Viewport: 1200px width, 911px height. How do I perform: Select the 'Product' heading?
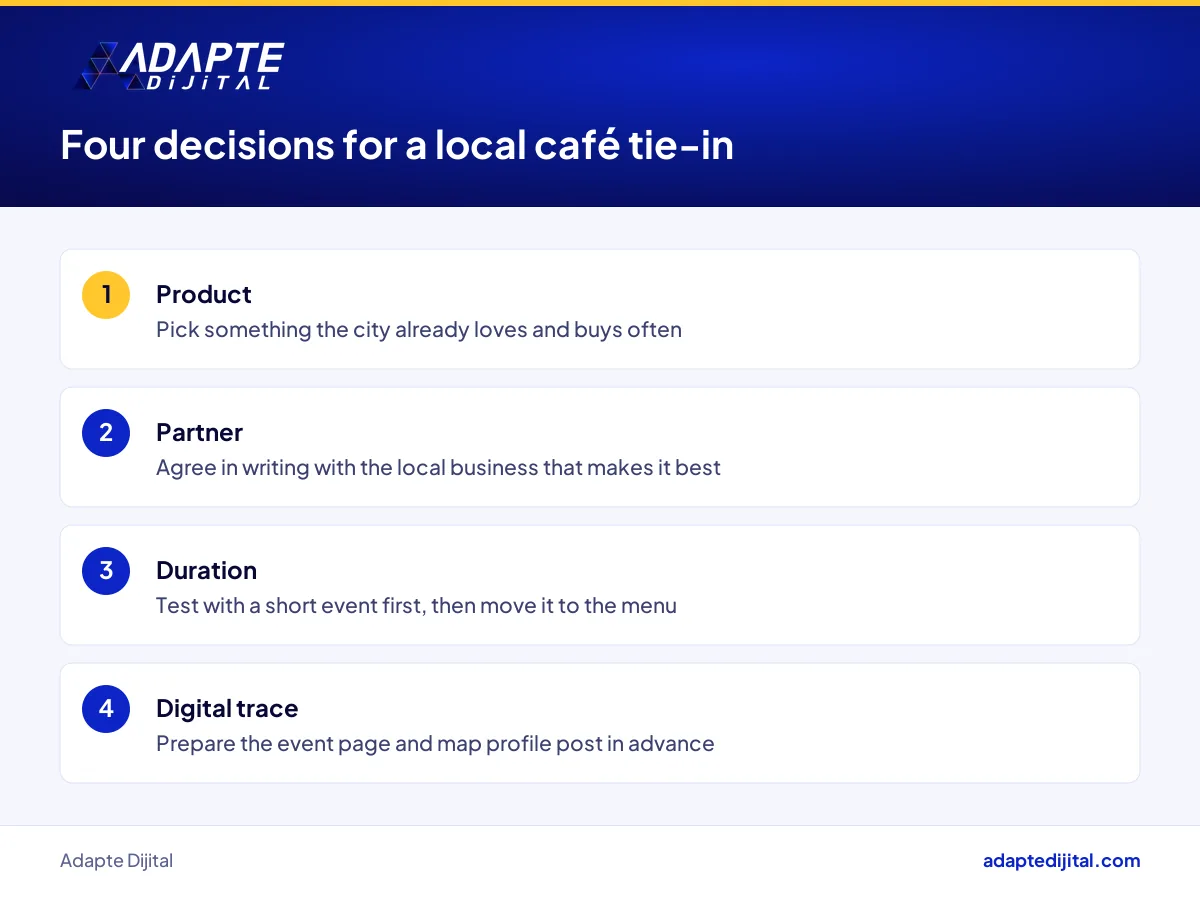(204, 294)
